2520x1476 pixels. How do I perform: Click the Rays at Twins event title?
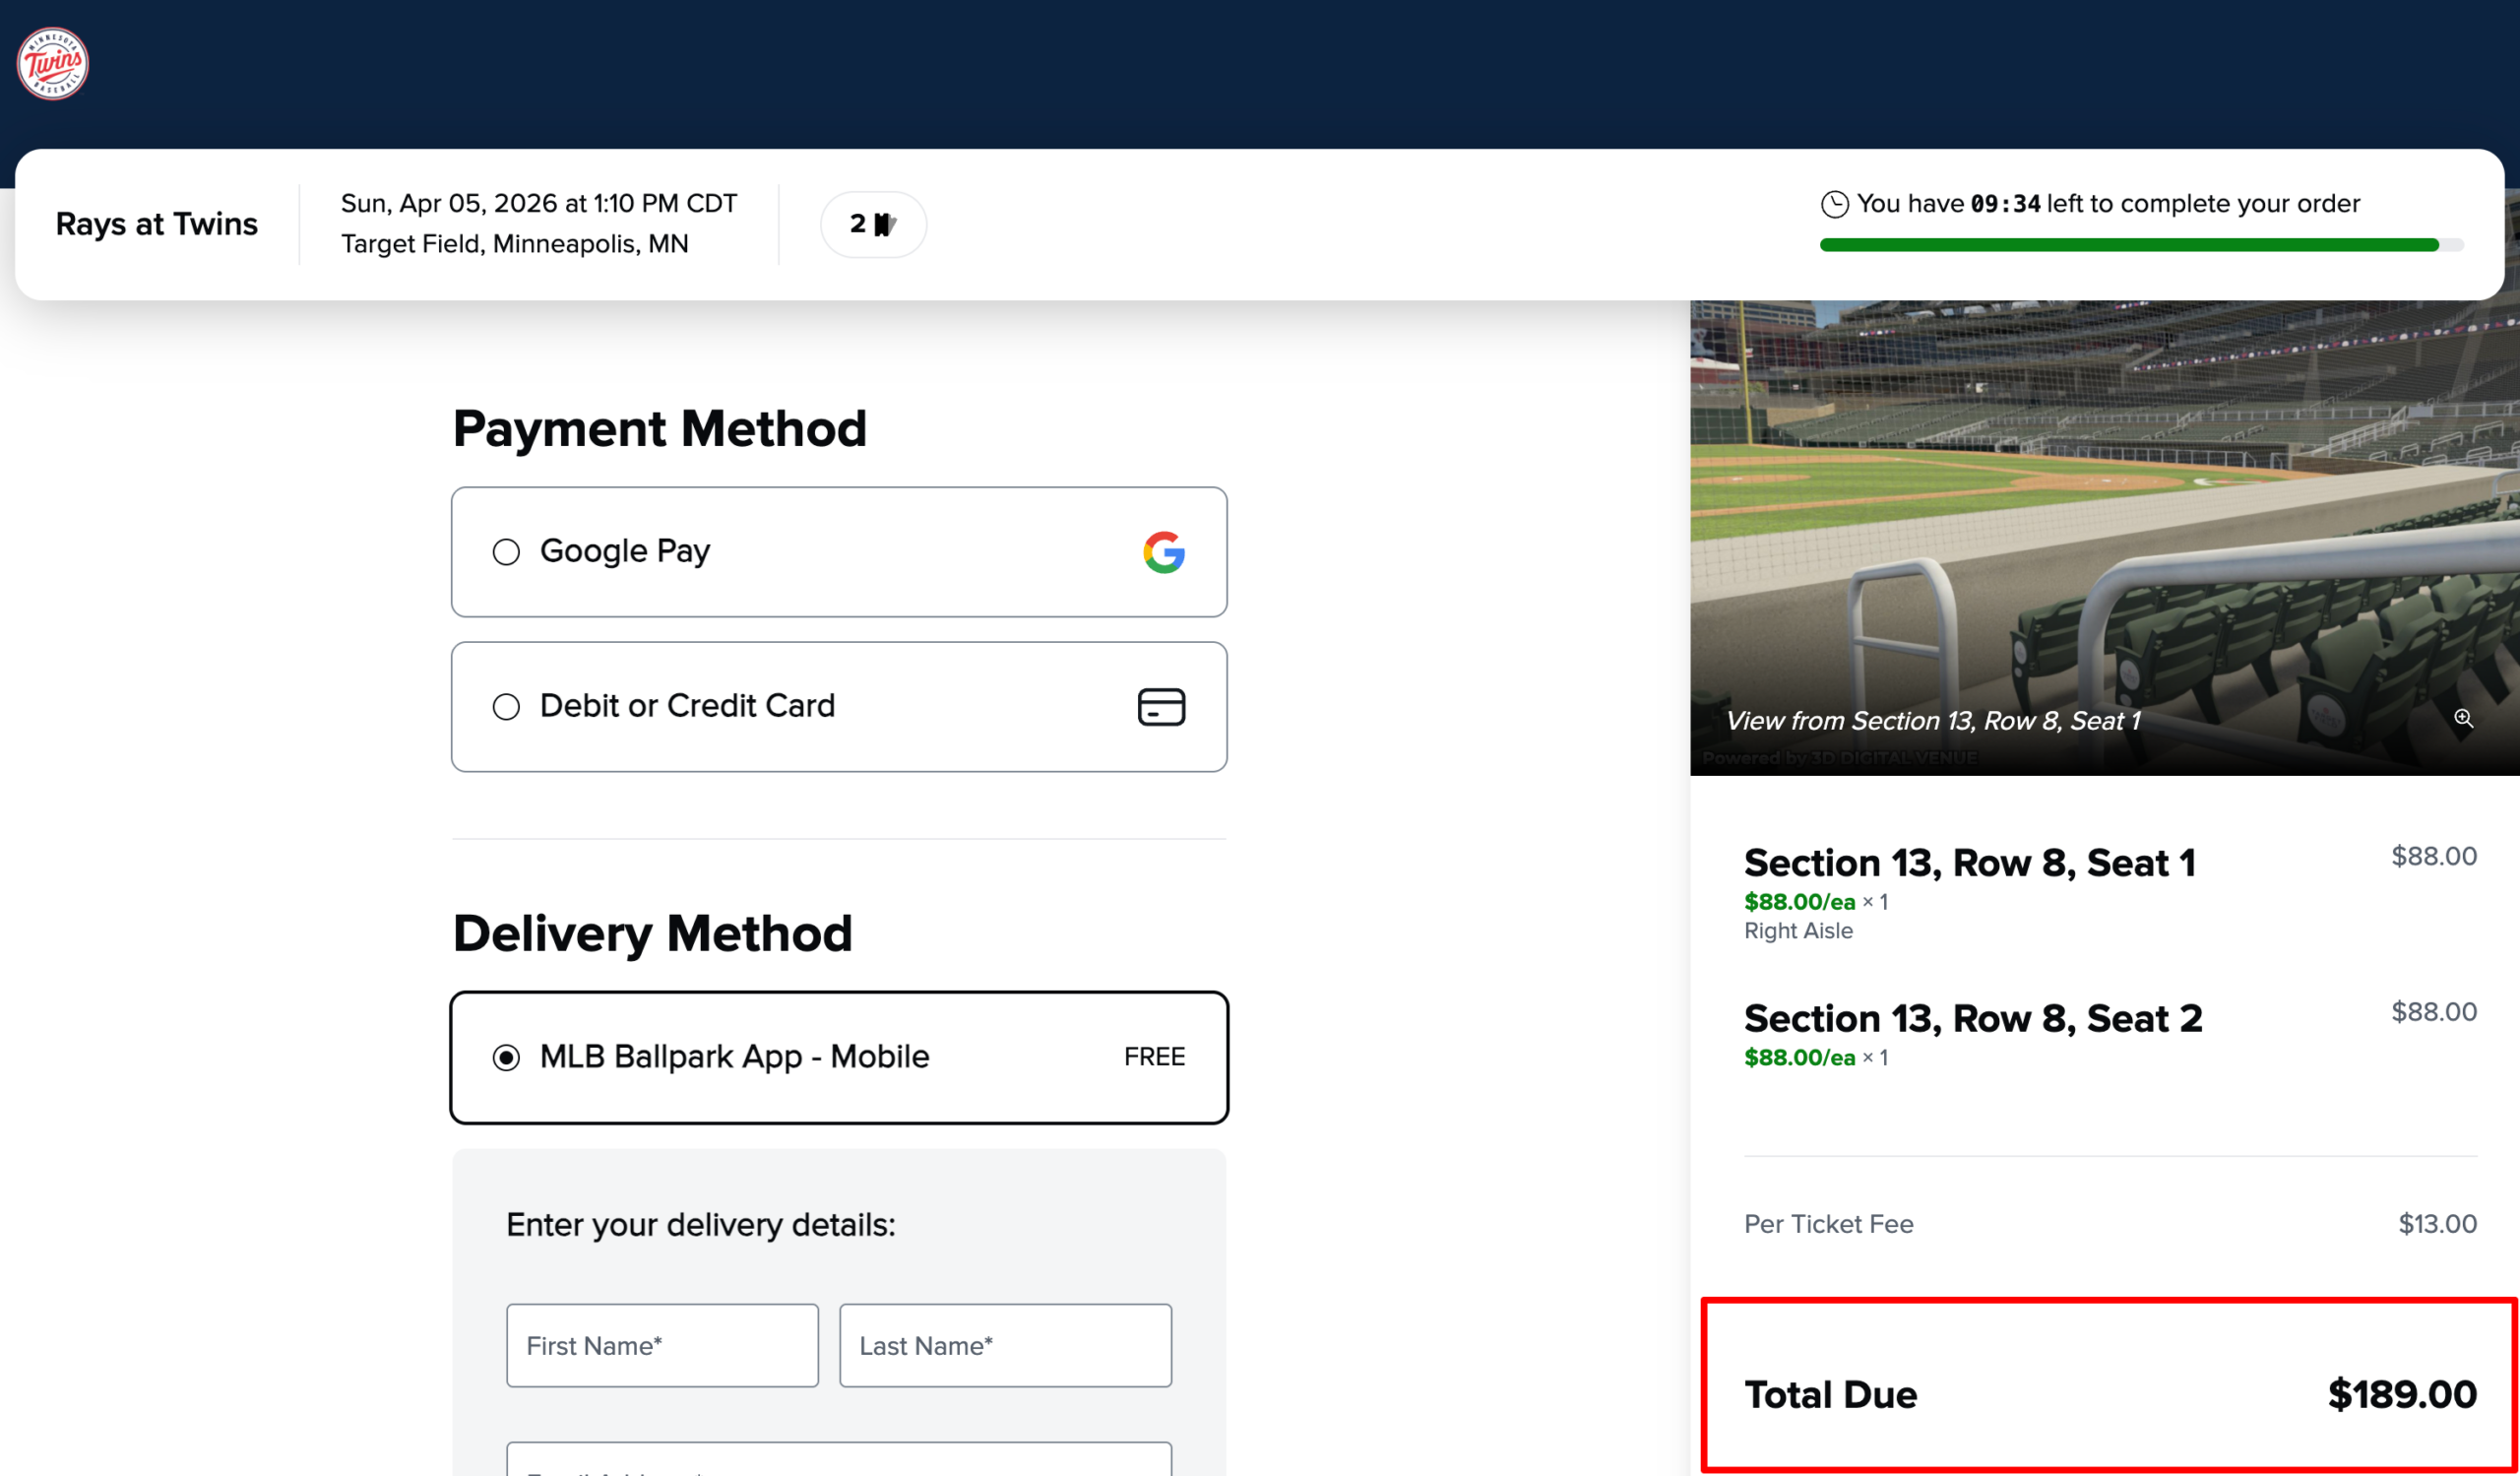(x=157, y=224)
